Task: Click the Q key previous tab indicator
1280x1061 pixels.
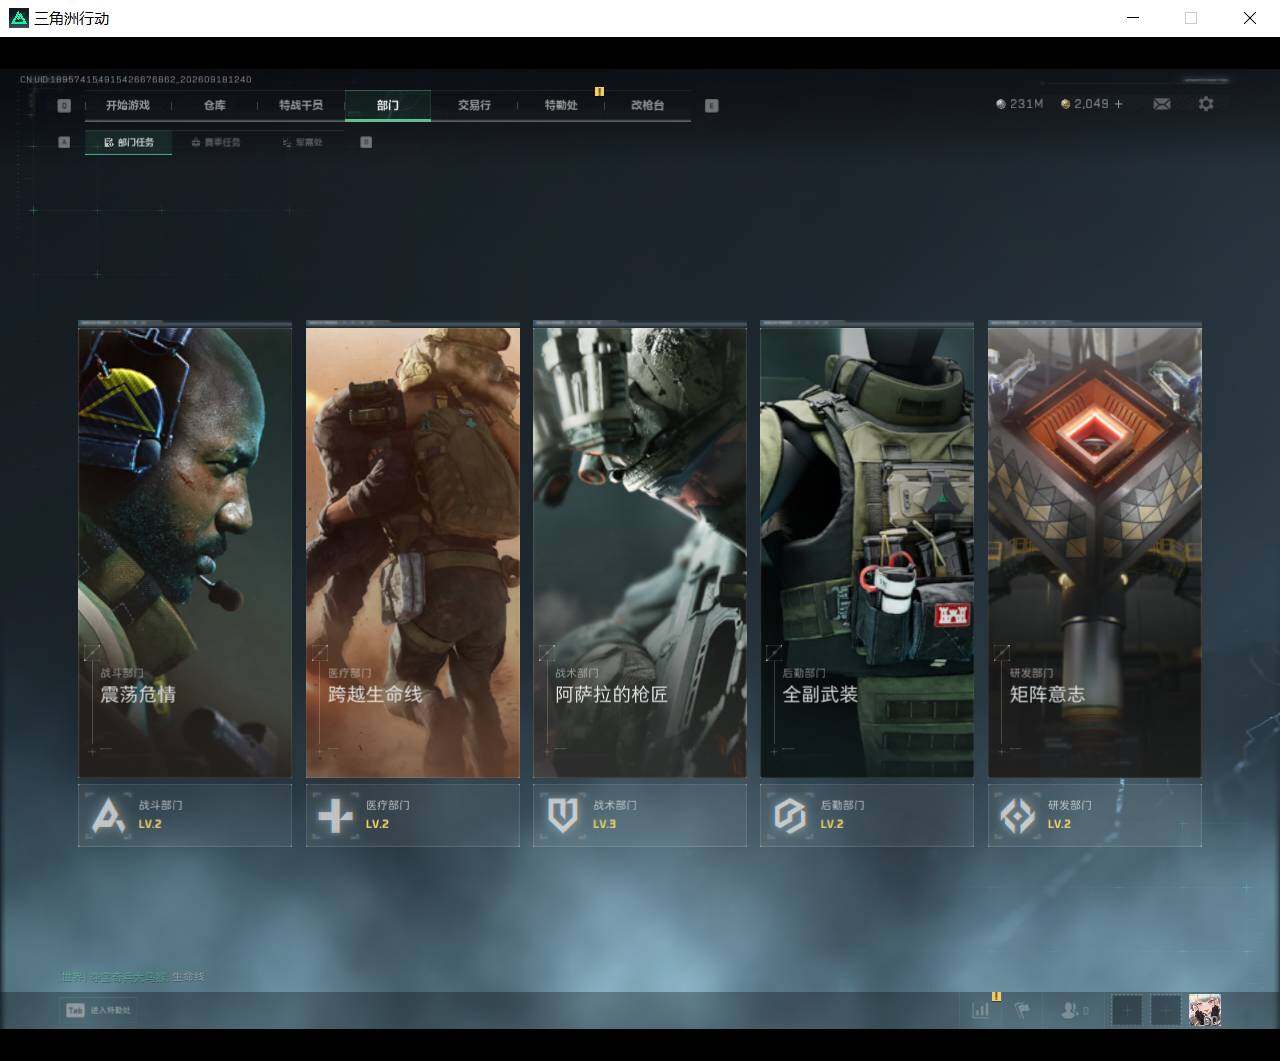Action: [x=64, y=106]
